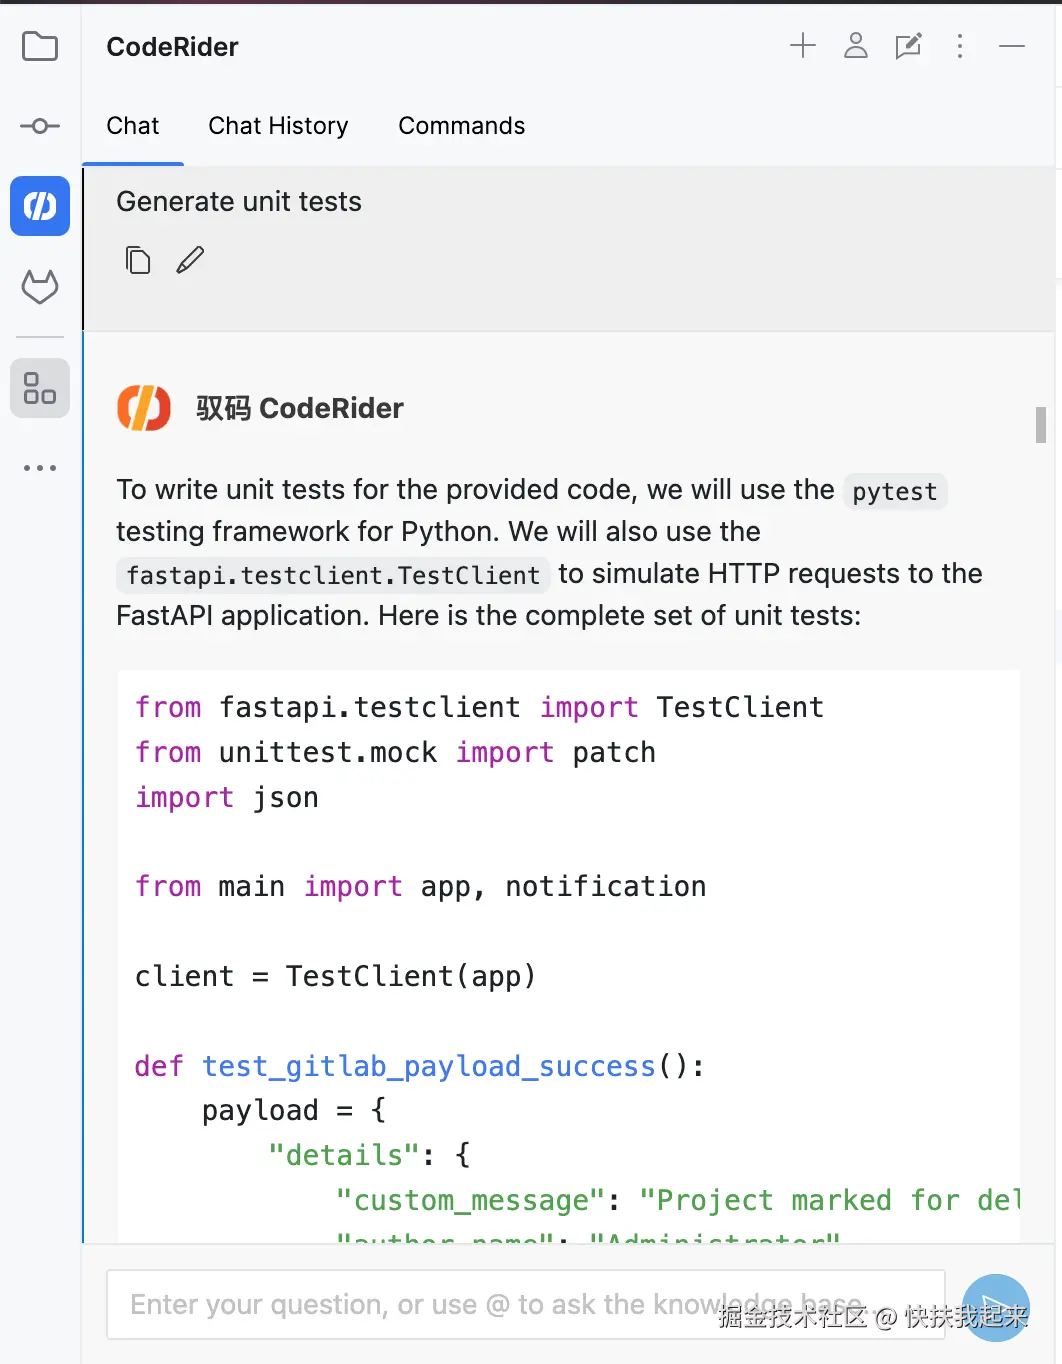This screenshot has height=1364, width=1062.
Task: Click the fastapi.testclient.TestClient inline code
Action: [333, 575]
